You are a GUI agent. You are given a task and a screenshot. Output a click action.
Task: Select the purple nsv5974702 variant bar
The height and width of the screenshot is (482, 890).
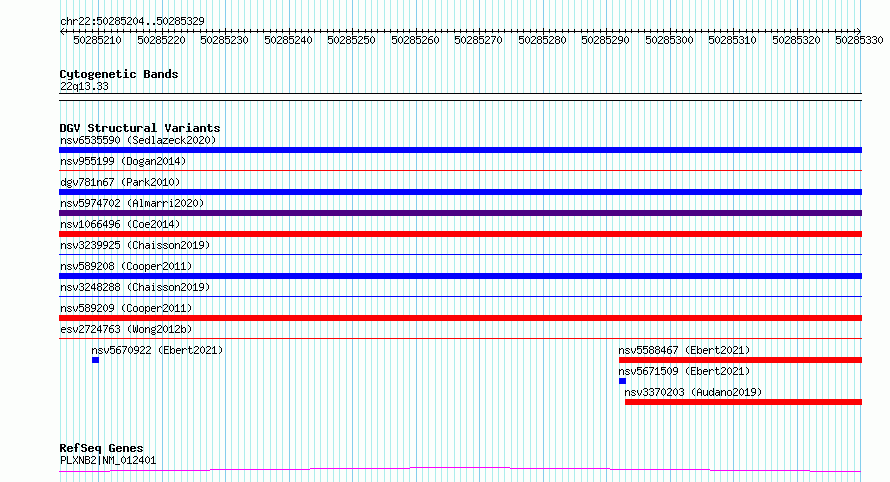[460, 213]
